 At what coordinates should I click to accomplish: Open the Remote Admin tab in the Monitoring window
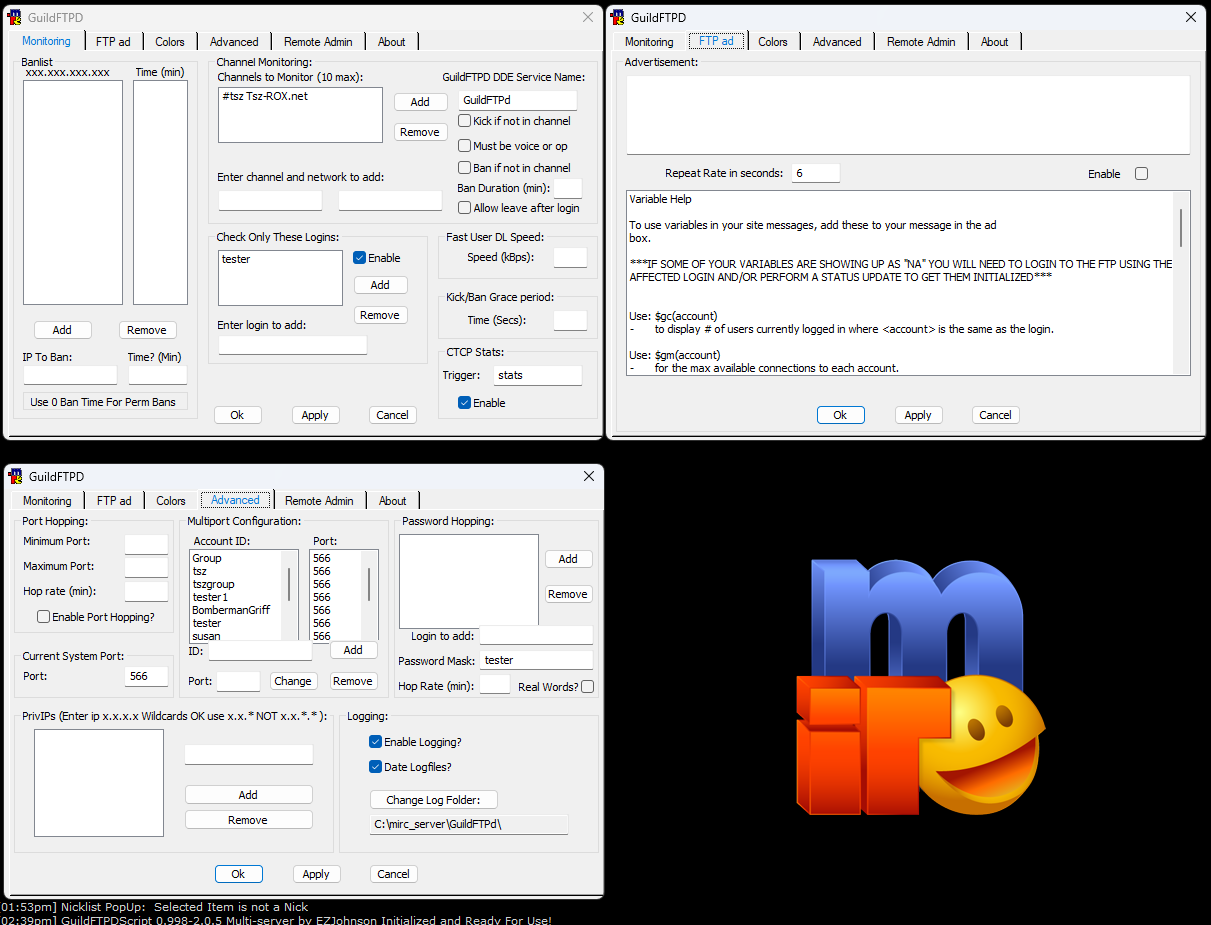[318, 42]
